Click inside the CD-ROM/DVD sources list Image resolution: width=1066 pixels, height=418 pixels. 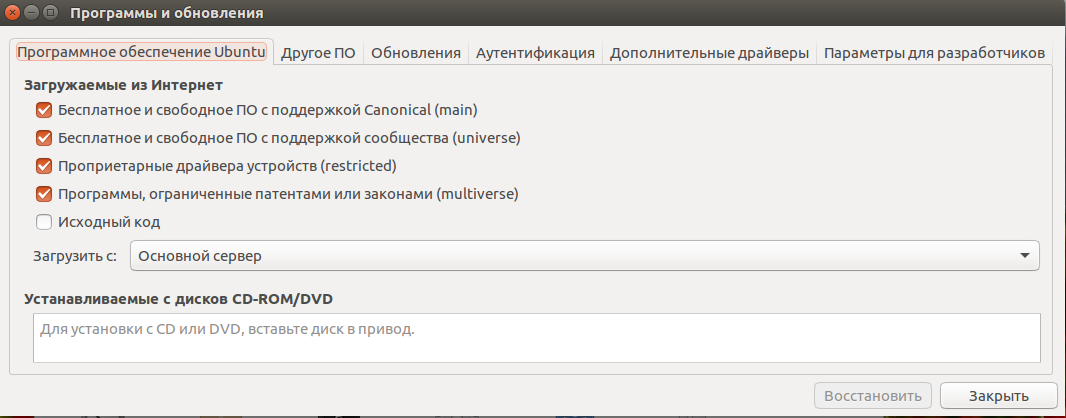pyautogui.click(x=537, y=337)
